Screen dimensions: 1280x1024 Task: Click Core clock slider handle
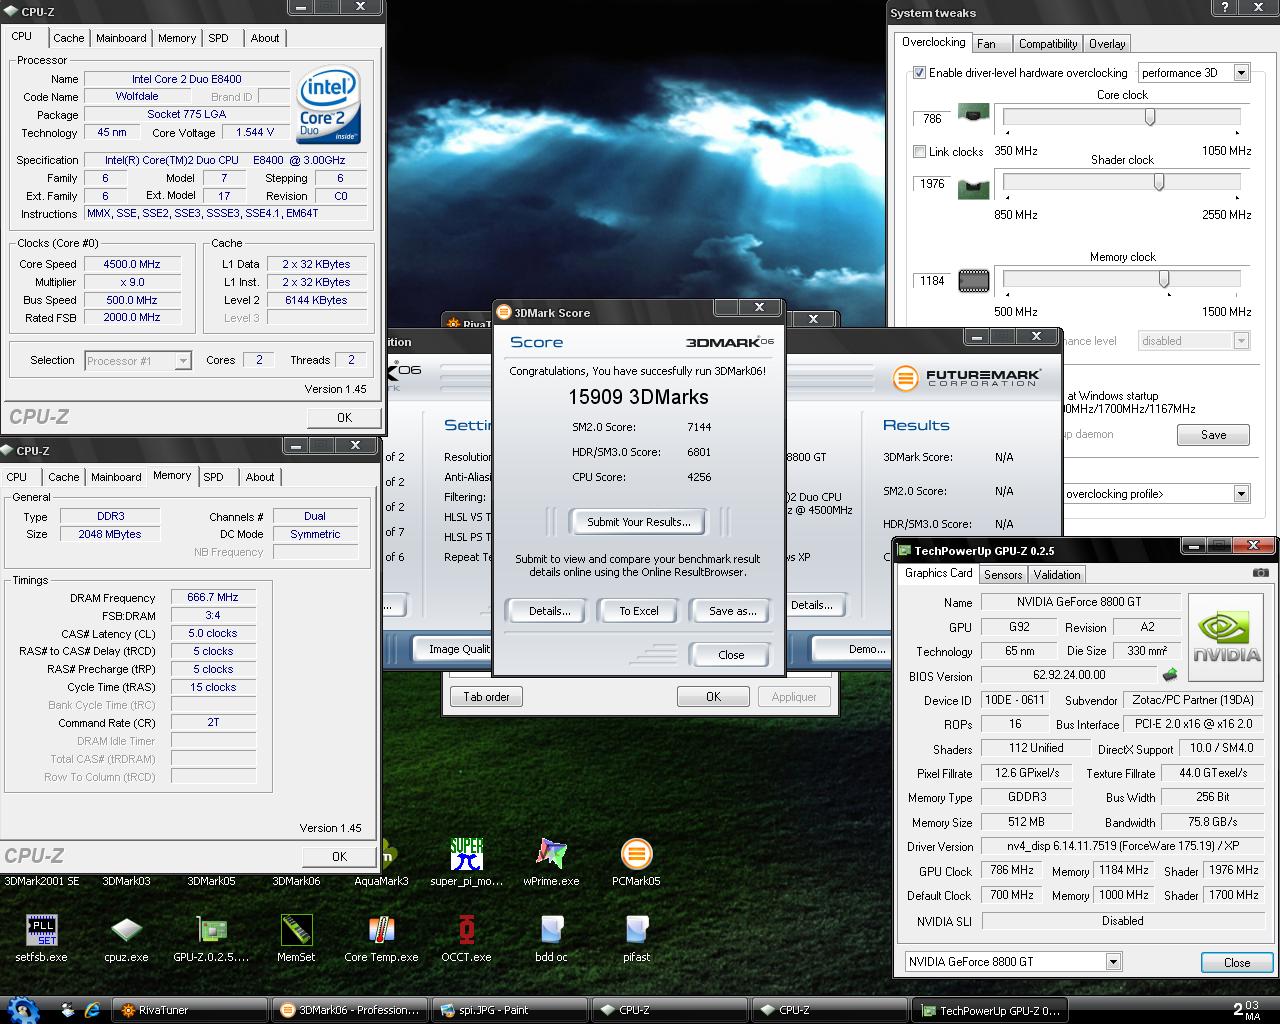1150,117
